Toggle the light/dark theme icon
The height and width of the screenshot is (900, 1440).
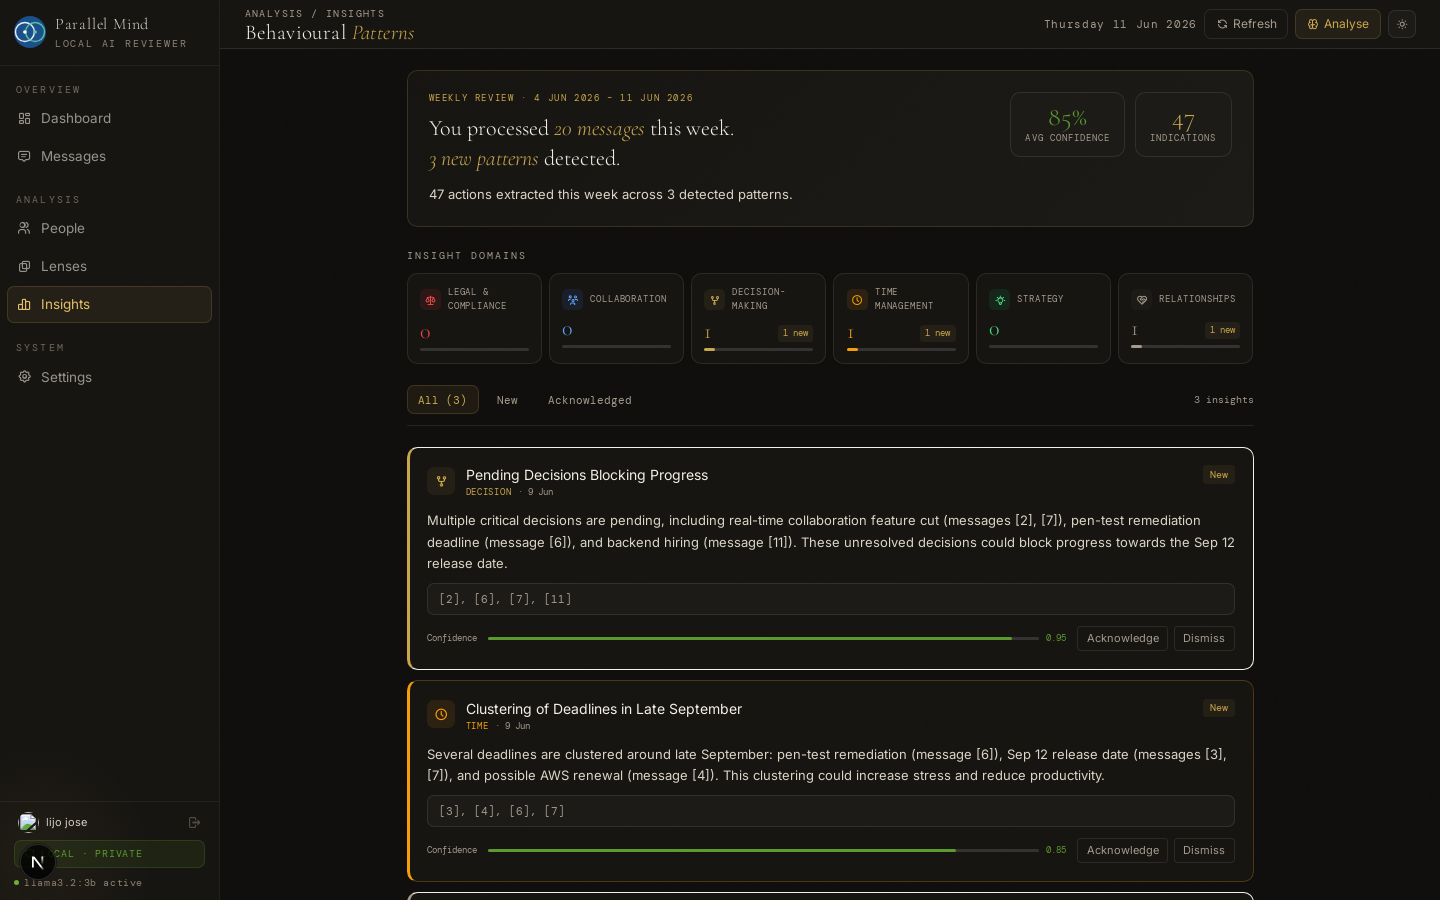point(1402,24)
